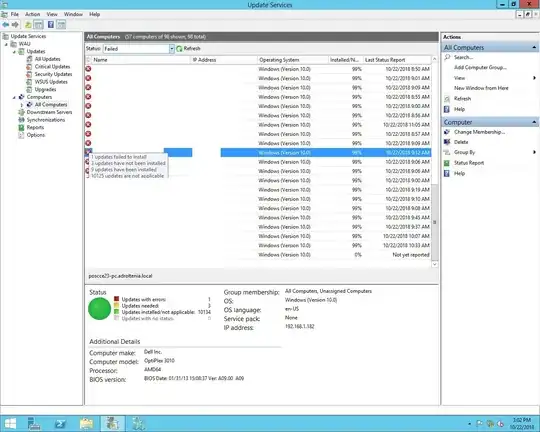Click Add Computer Group action

pos(480,68)
